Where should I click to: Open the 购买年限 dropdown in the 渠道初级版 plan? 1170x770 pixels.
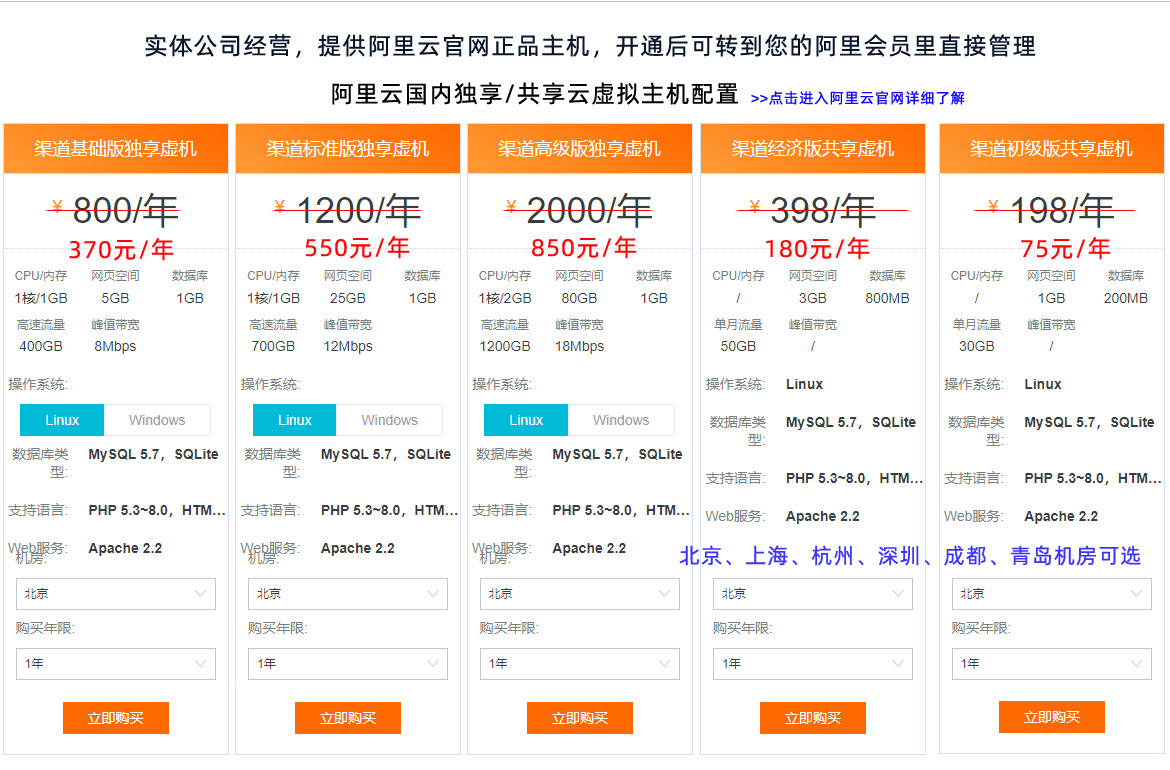(x=1051, y=664)
